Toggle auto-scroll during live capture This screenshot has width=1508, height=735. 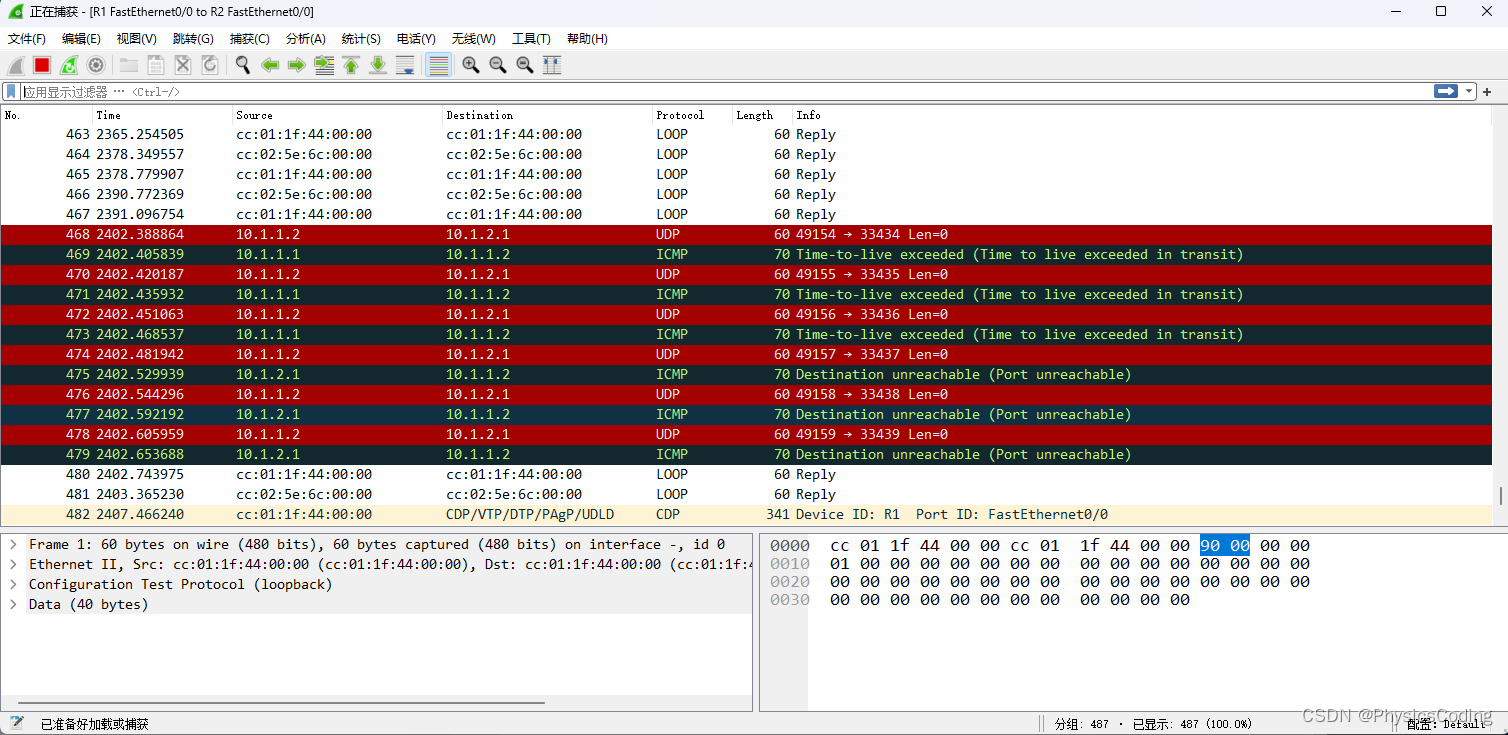click(x=404, y=64)
